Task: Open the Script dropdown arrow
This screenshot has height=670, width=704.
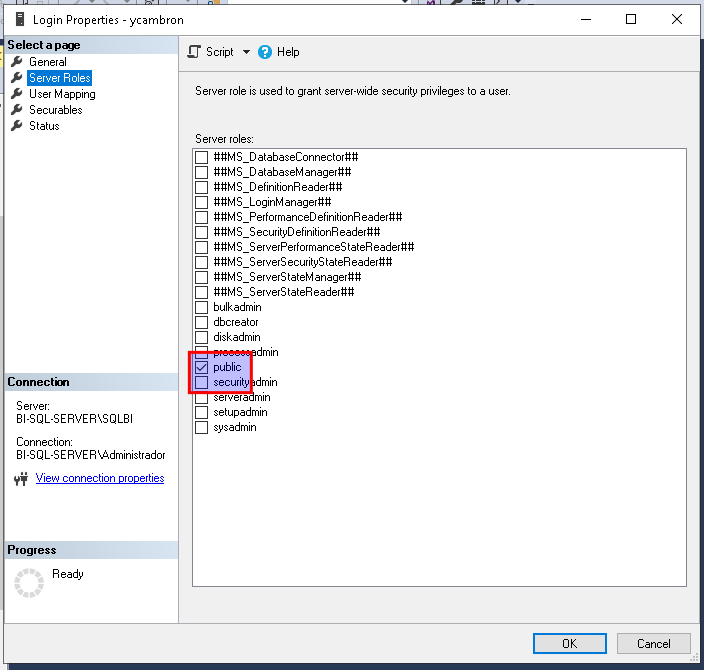Action: click(246, 52)
